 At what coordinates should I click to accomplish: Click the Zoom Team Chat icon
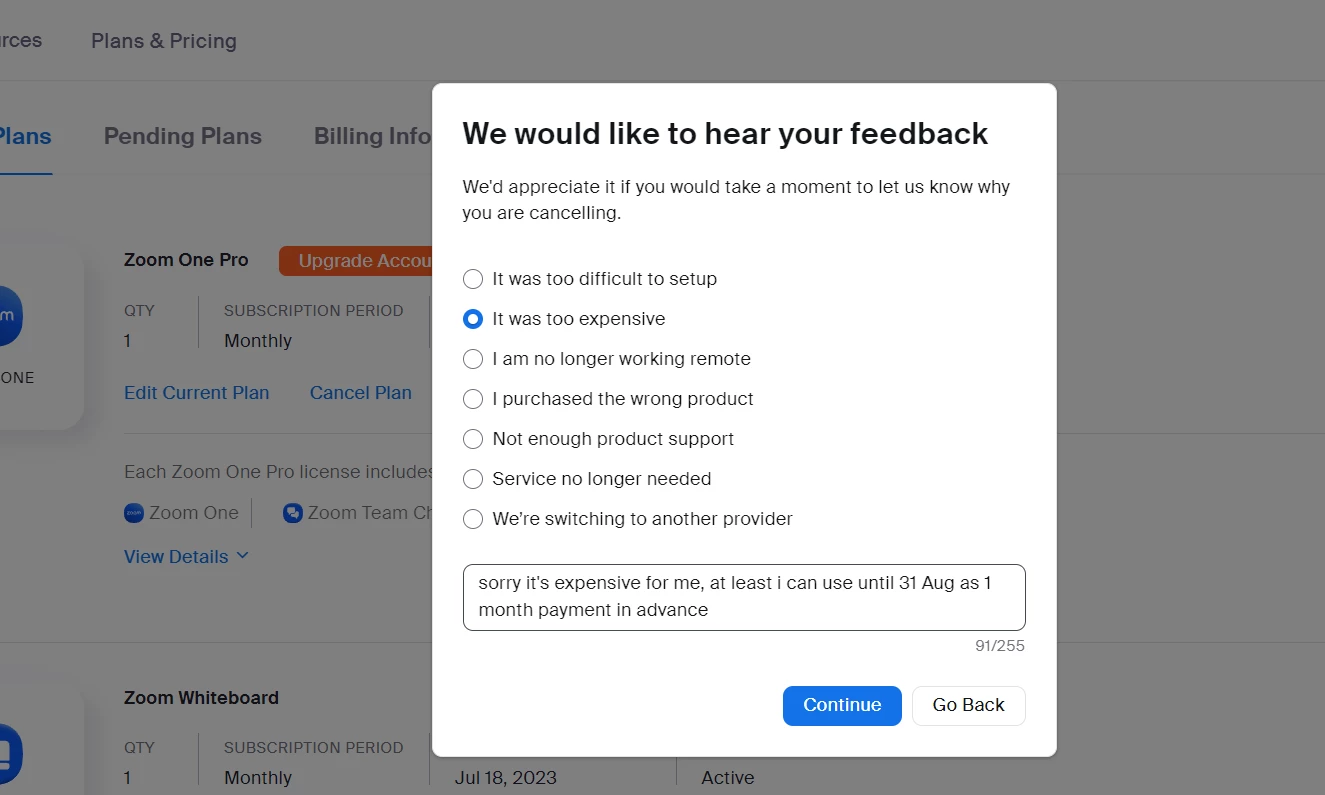(293, 513)
